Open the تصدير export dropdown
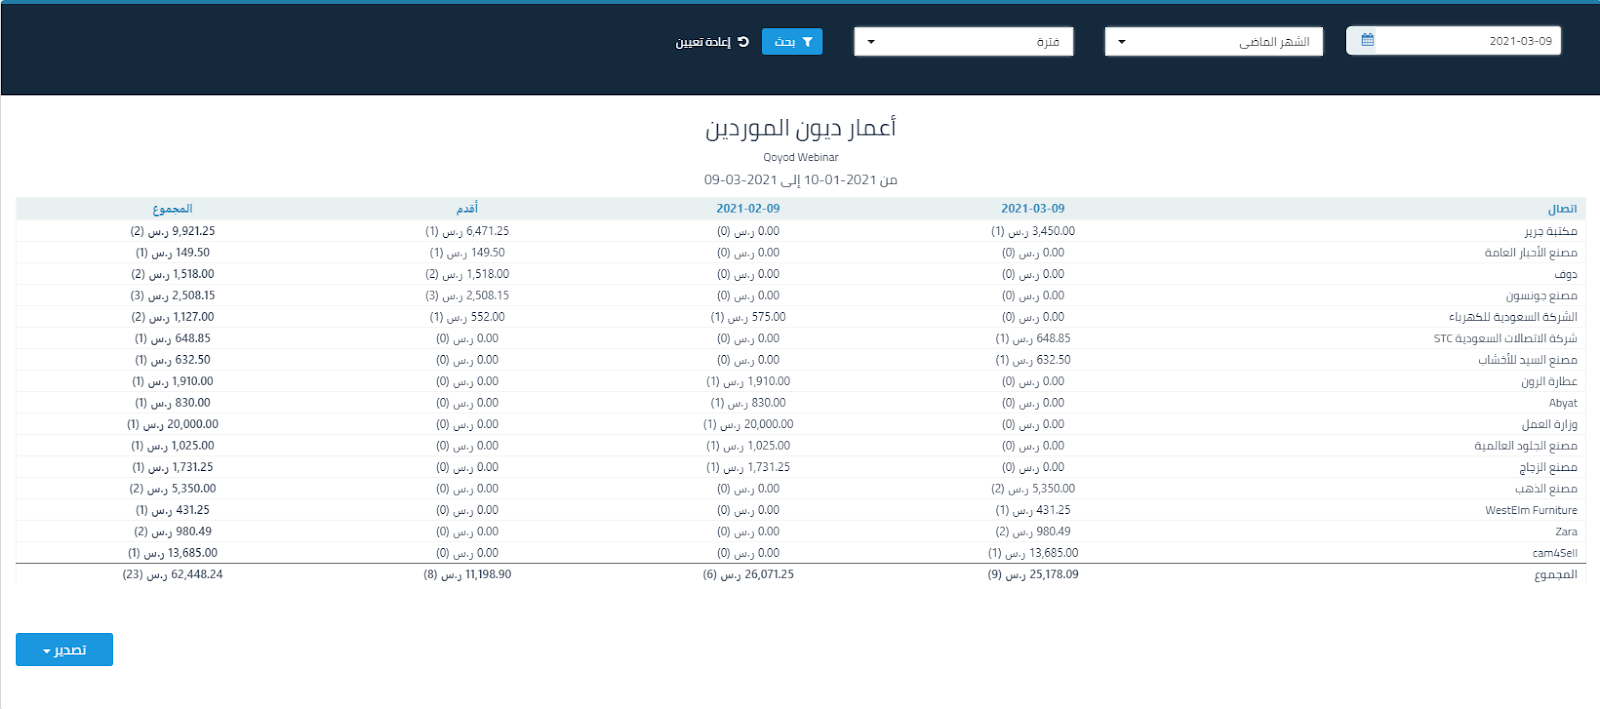This screenshot has height=709, width=1600. point(64,650)
